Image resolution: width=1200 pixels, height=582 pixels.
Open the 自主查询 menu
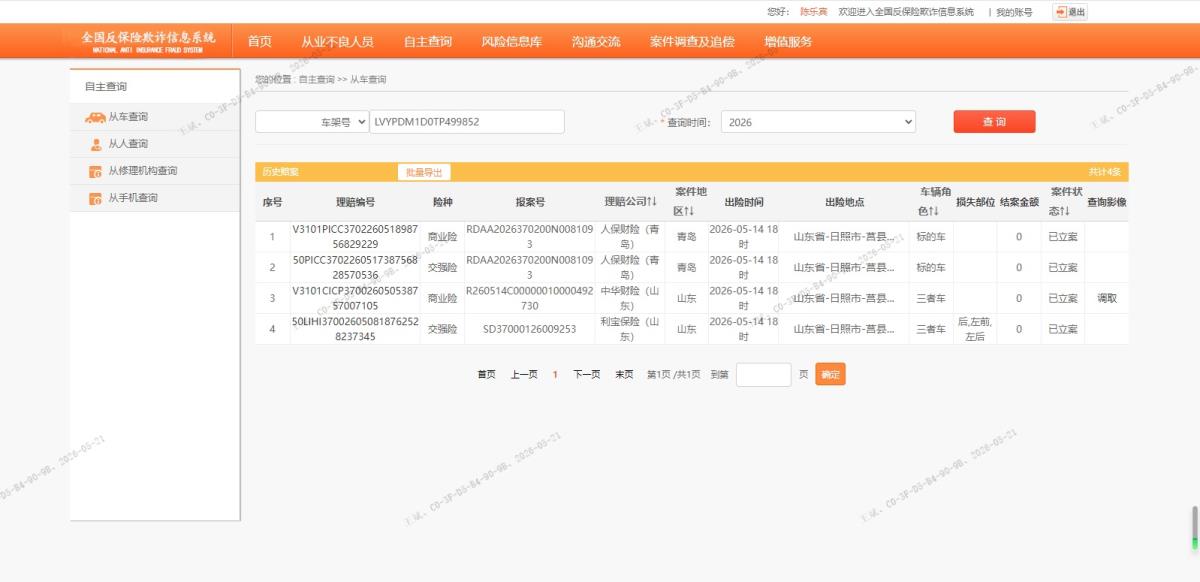tap(428, 41)
